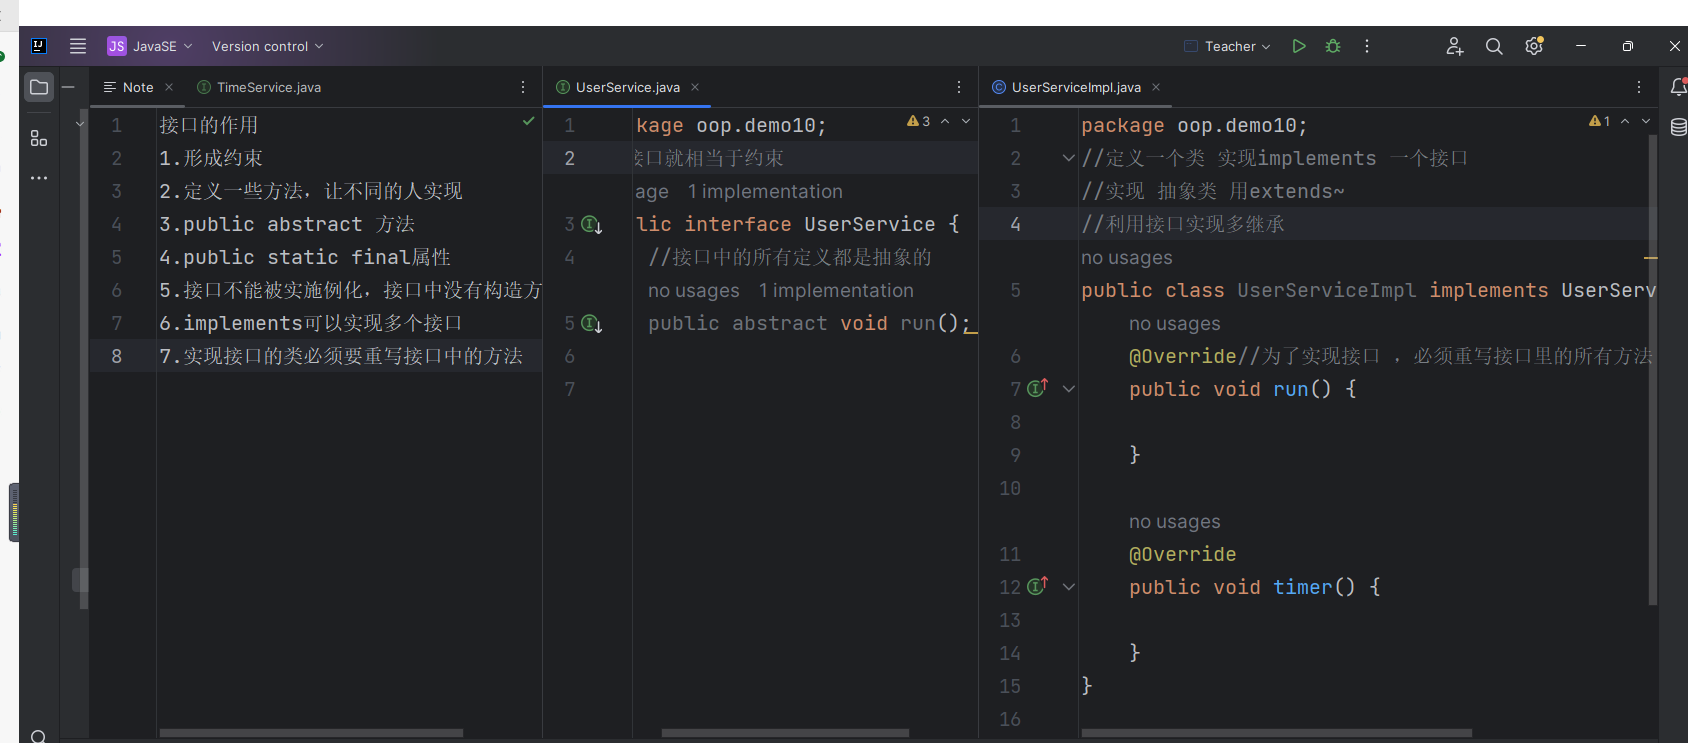Click override gutter icon beside timer()
This screenshot has width=1688, height=743.
tap(1038, 586)
